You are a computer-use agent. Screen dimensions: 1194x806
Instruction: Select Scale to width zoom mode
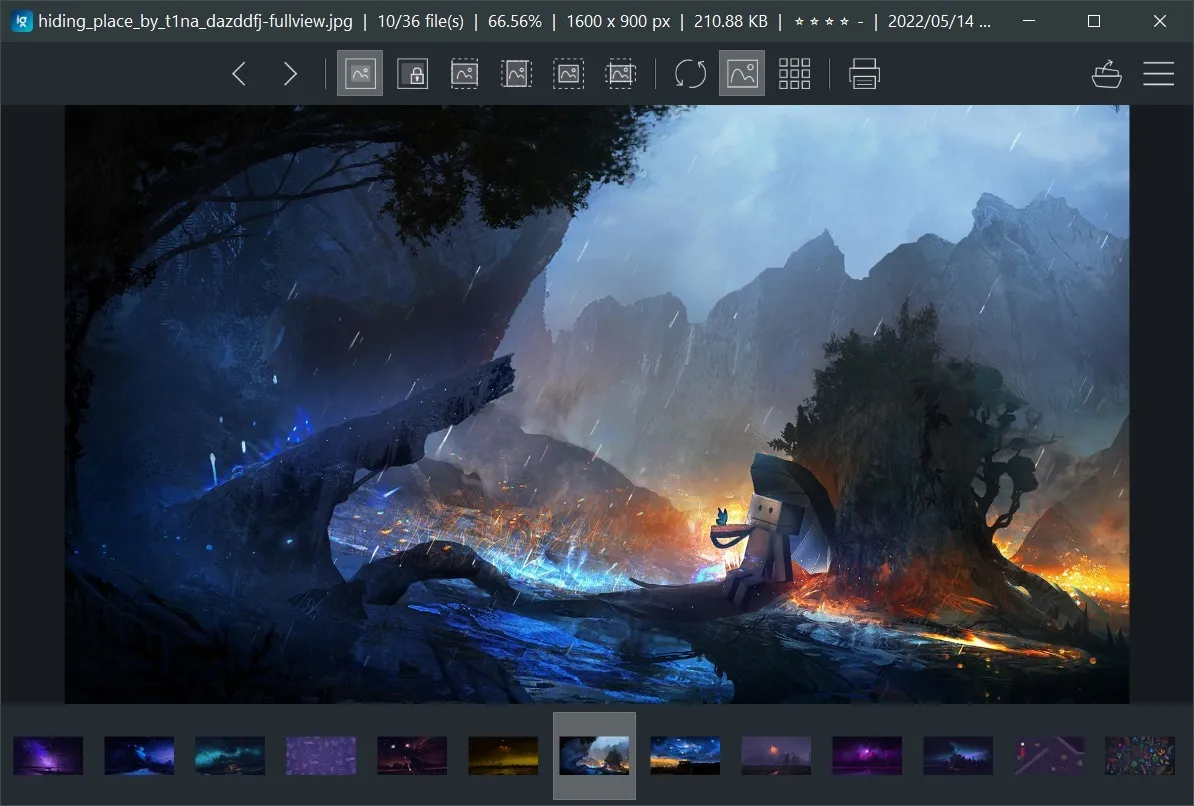(x=465, y=74)
